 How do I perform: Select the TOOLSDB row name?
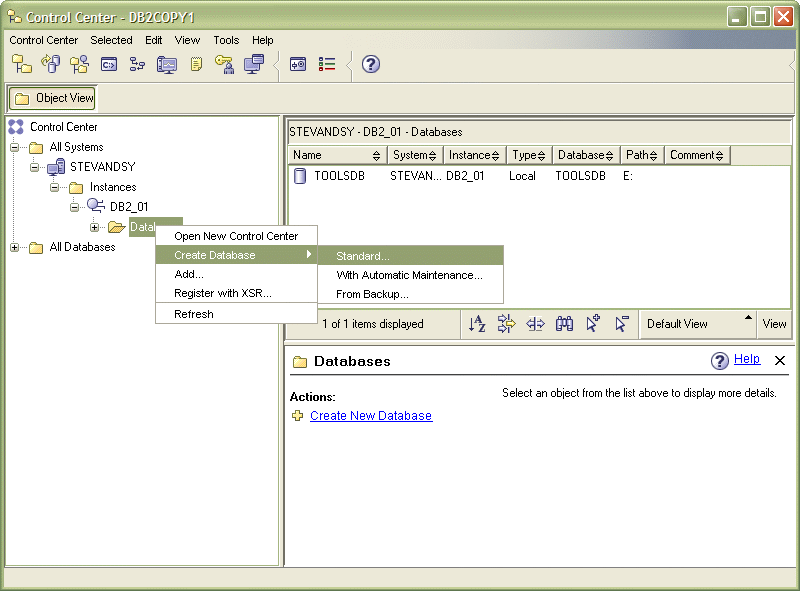coord(339,176)
